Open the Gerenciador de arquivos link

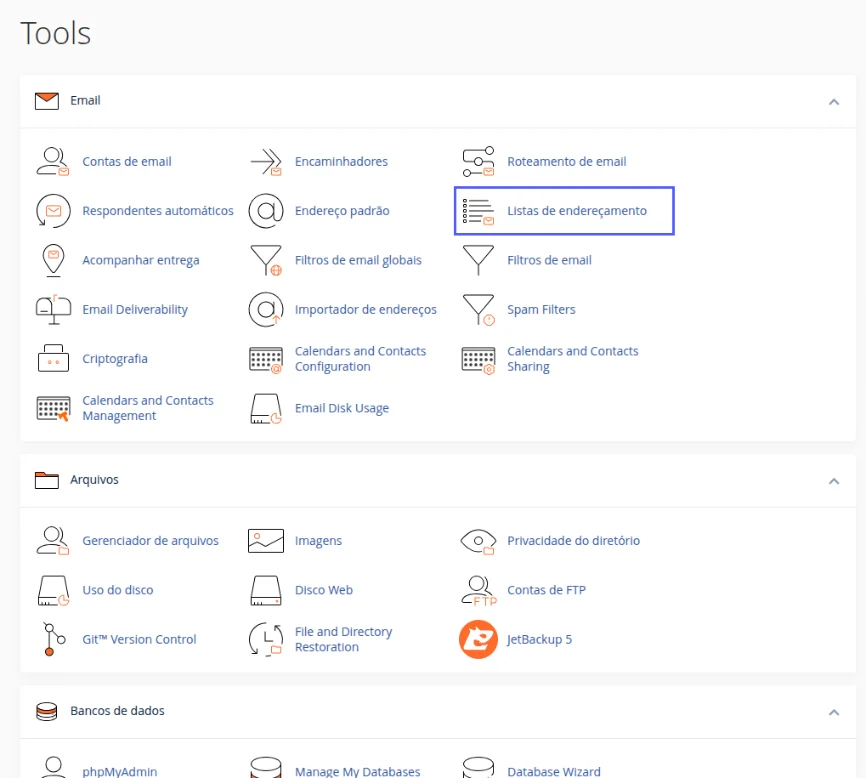coord(150,541)
